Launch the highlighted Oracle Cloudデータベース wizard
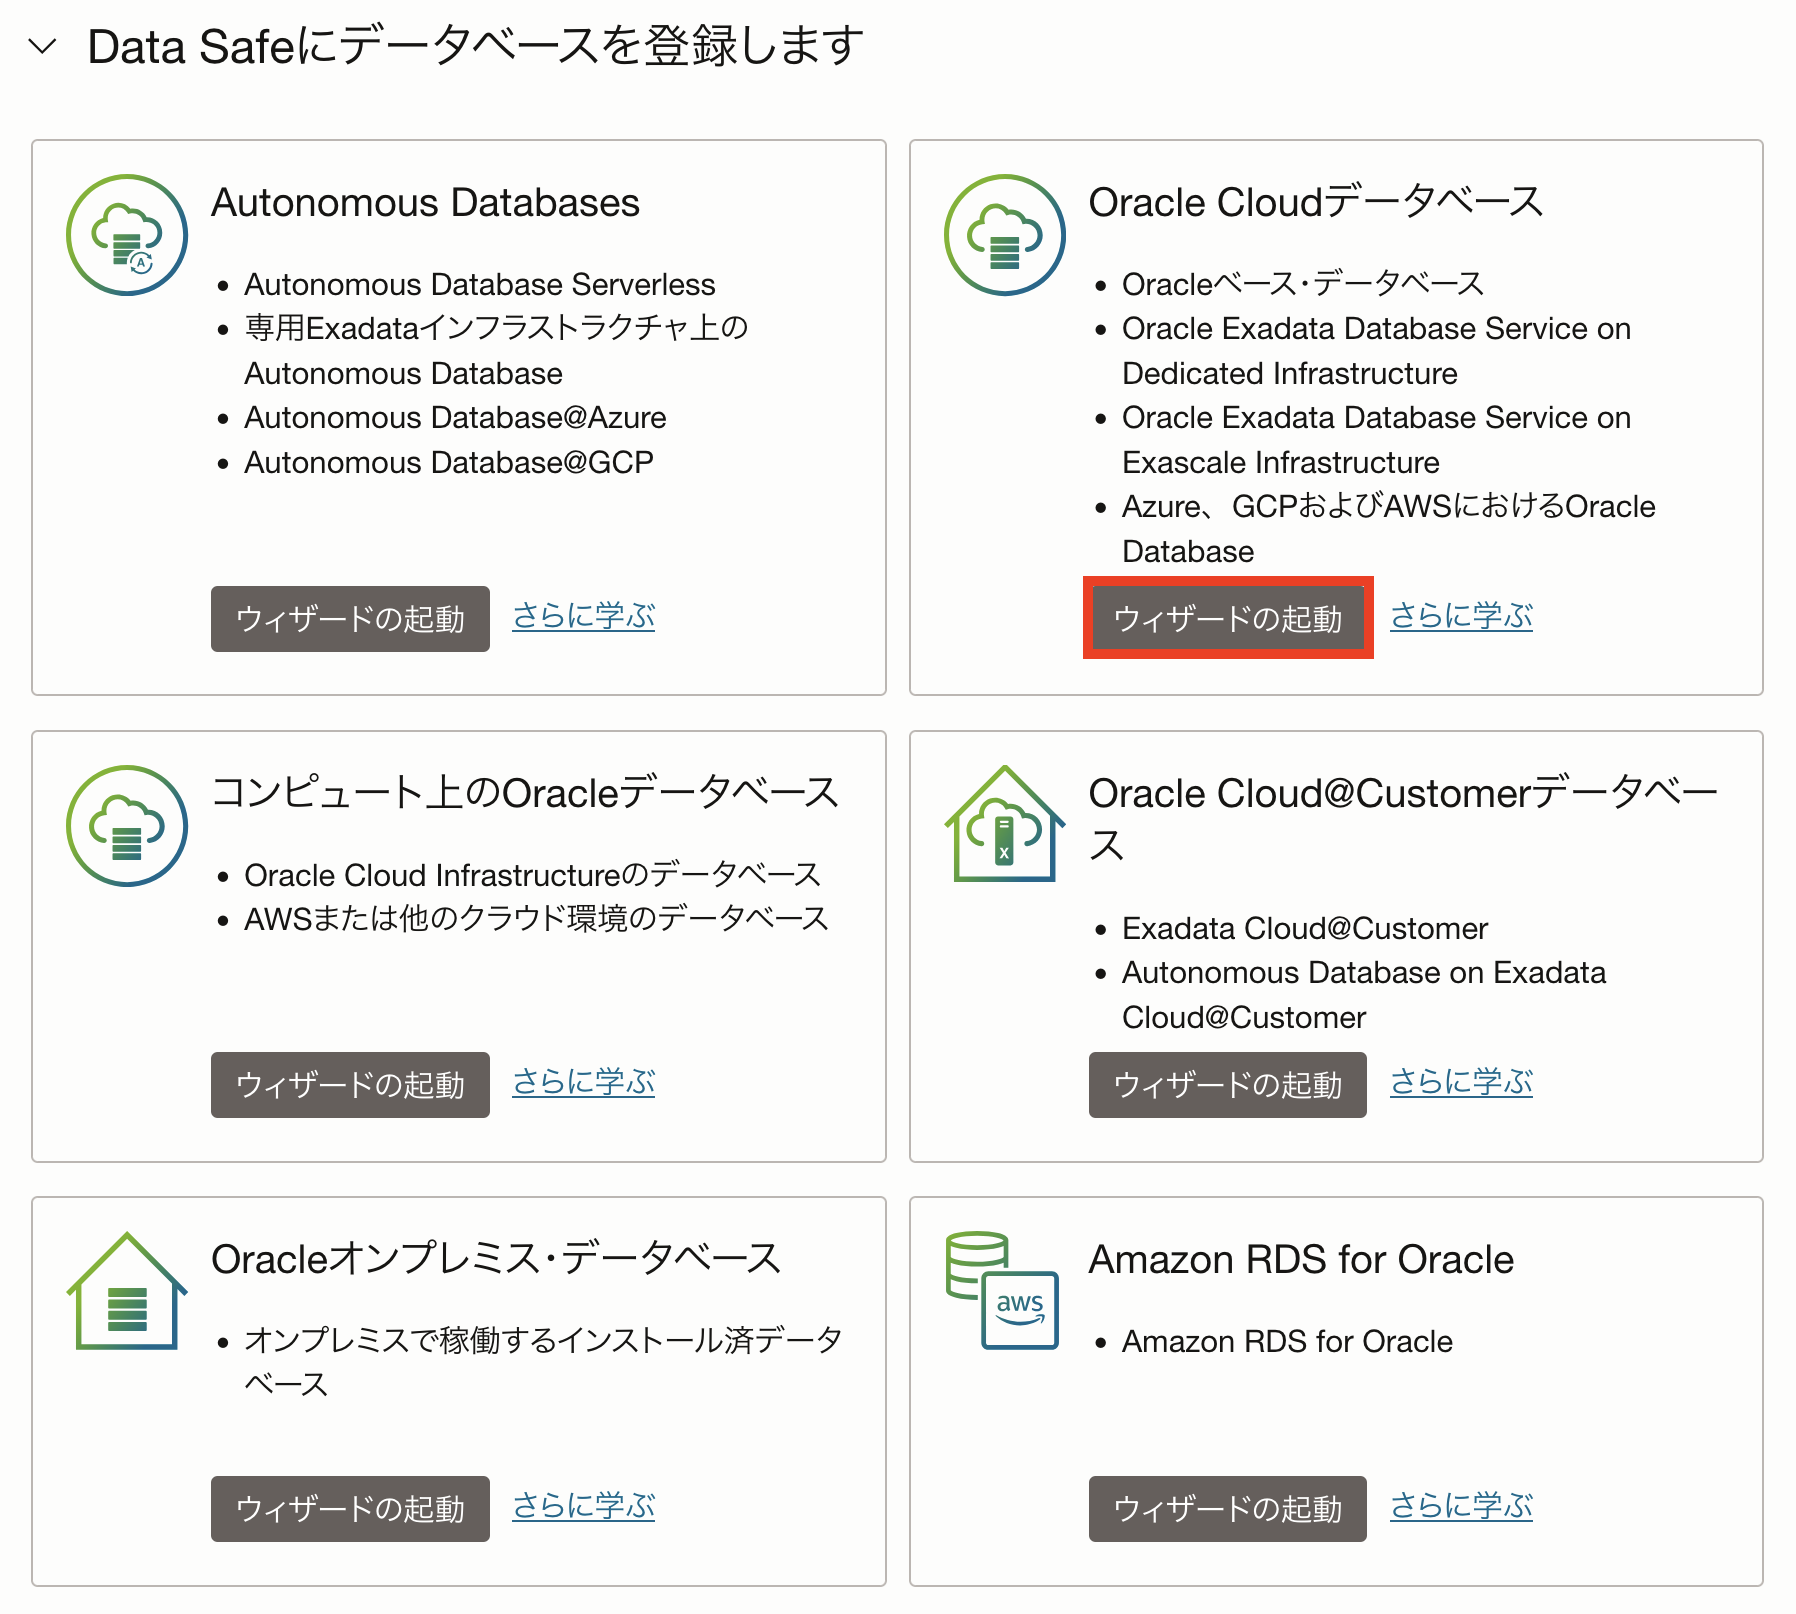The width and height of the screenshot is (1796, 1614). [x=1227, y=619]
